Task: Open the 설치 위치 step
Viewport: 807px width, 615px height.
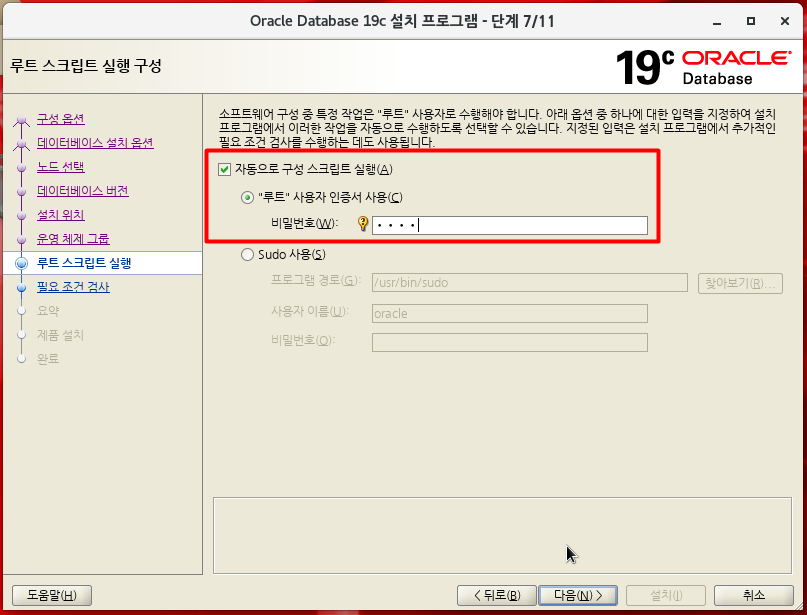Action: coord(61,215)
